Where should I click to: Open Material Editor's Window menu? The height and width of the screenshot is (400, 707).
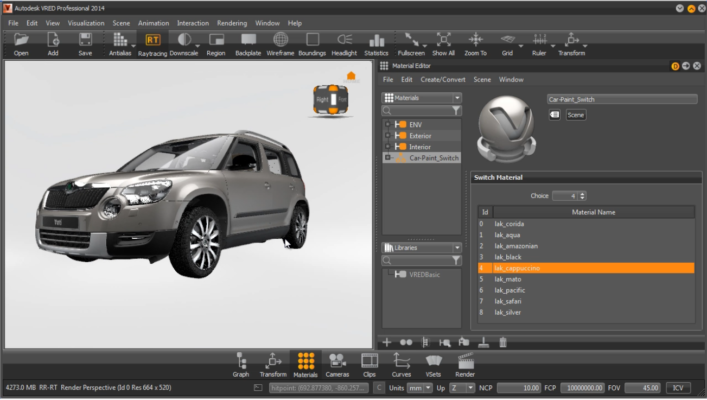point(511,79)
